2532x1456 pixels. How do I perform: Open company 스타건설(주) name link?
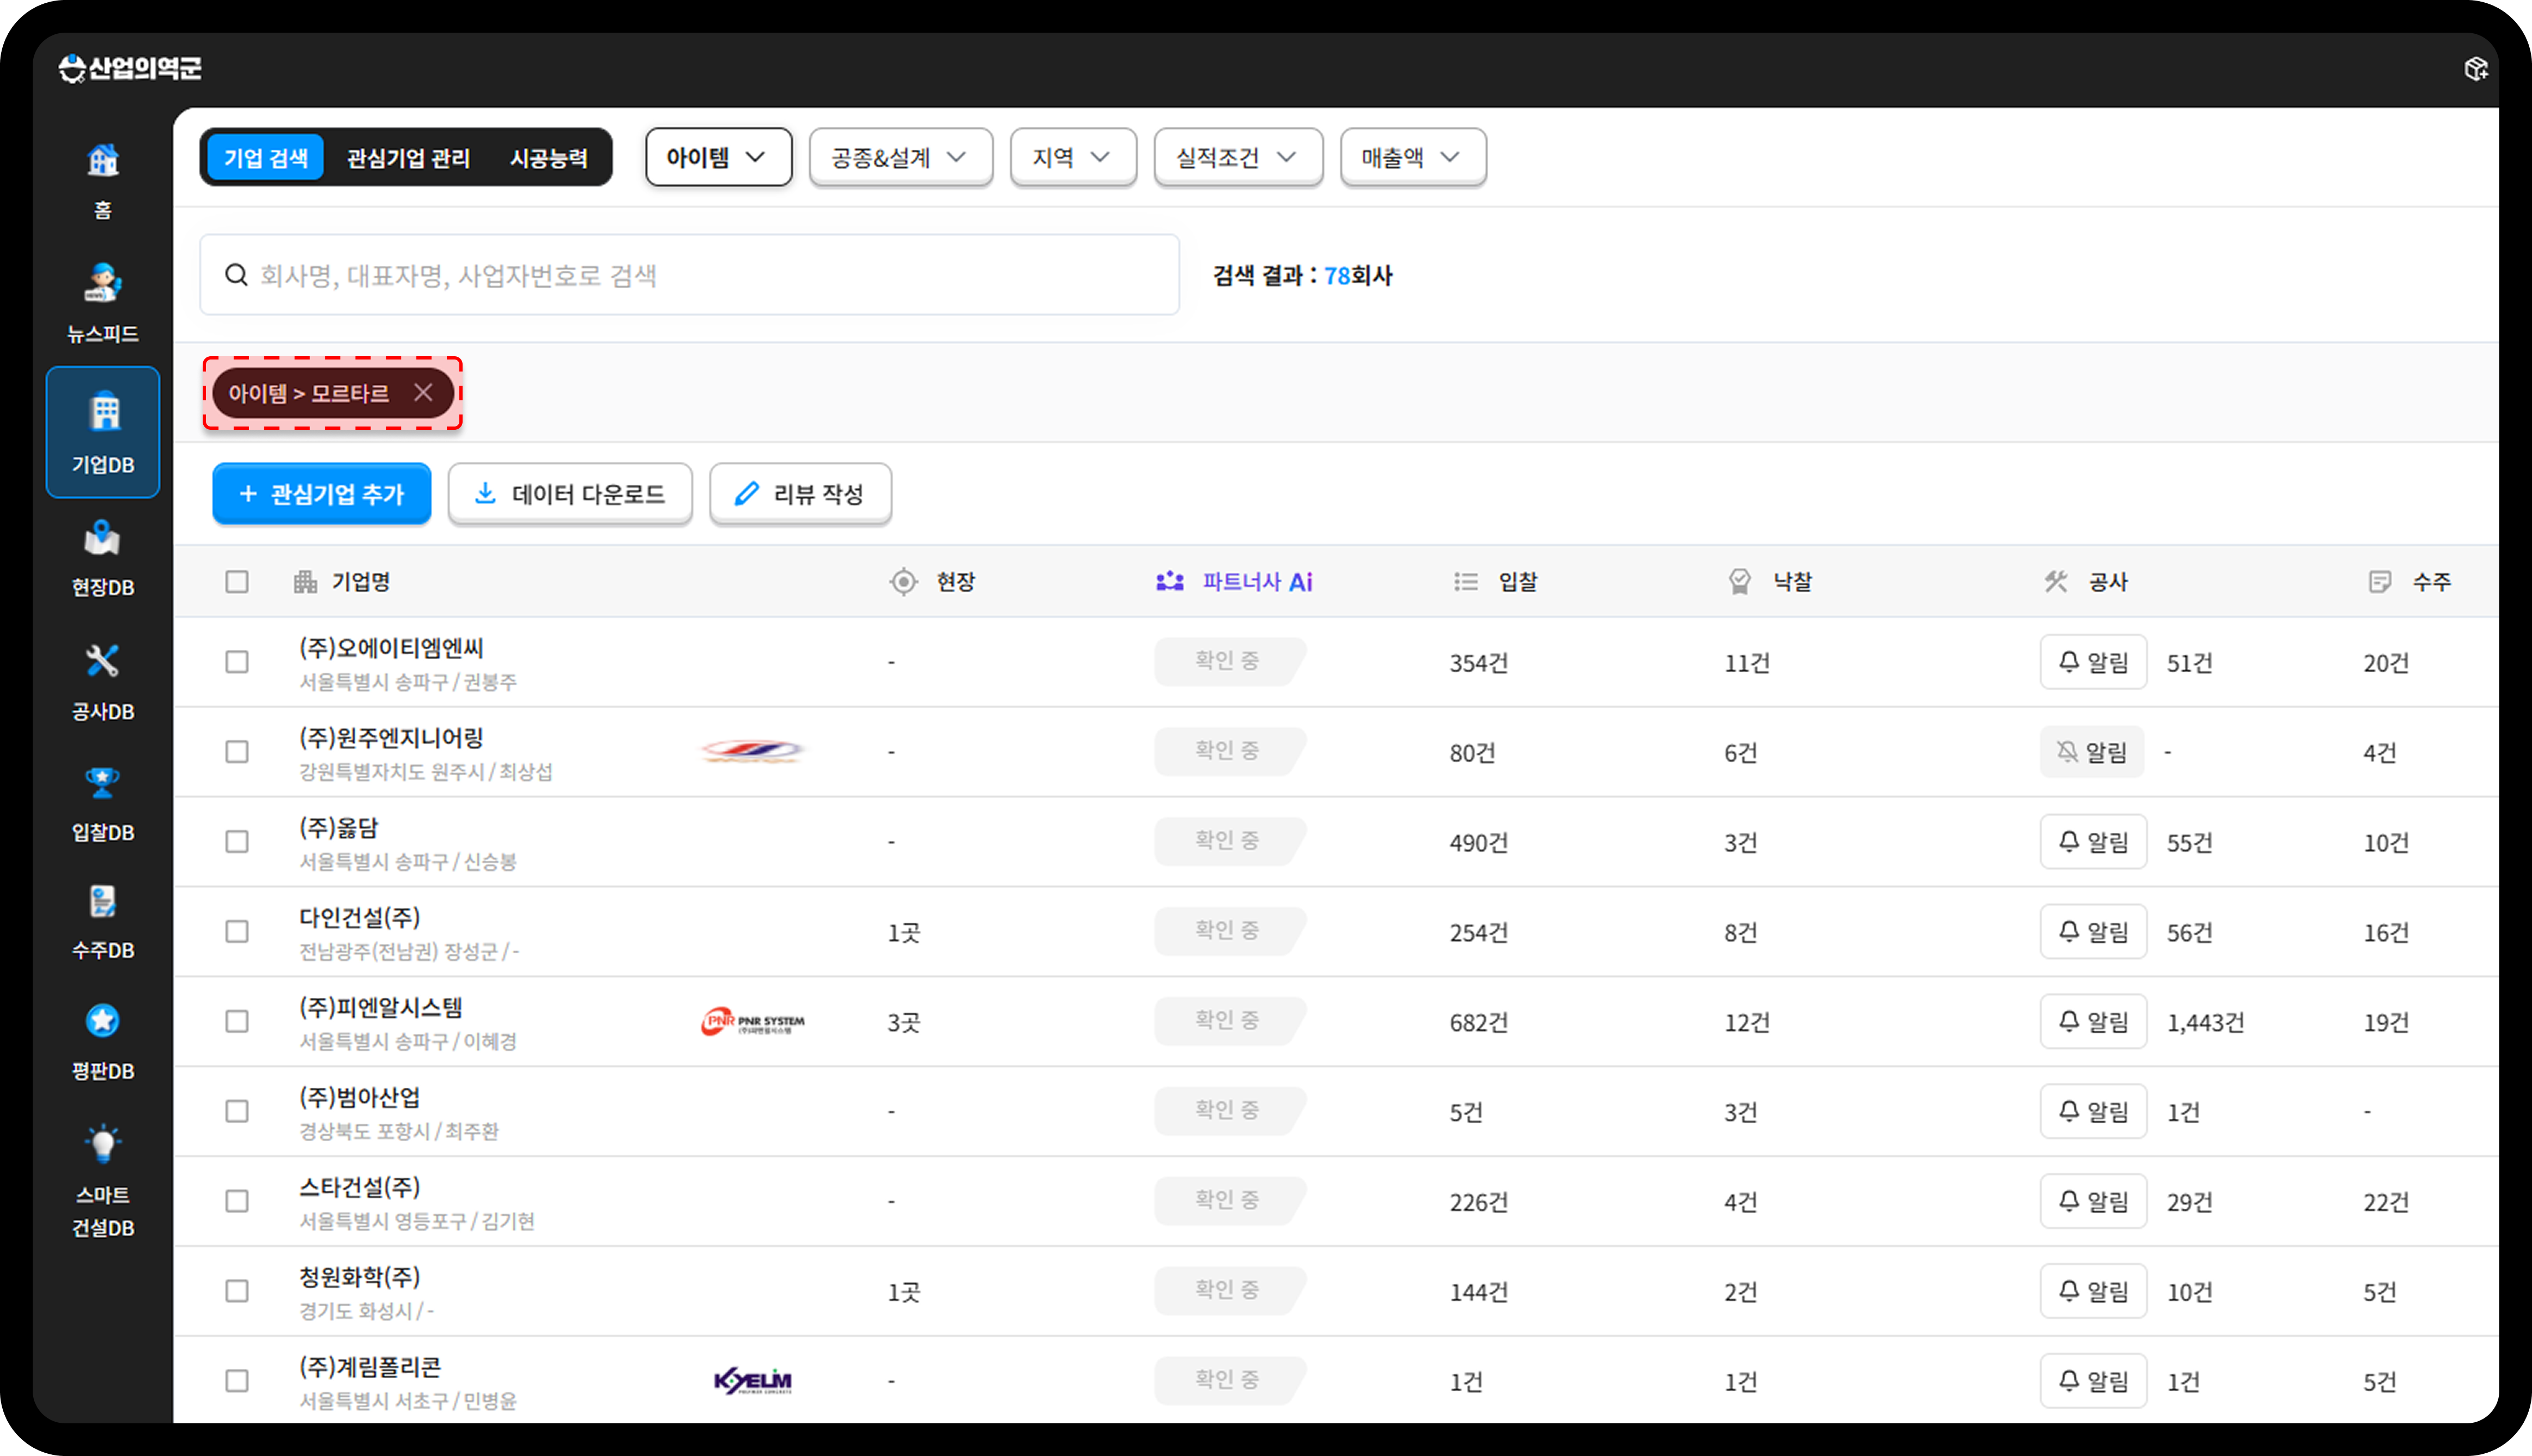(x=360, y=1187)
